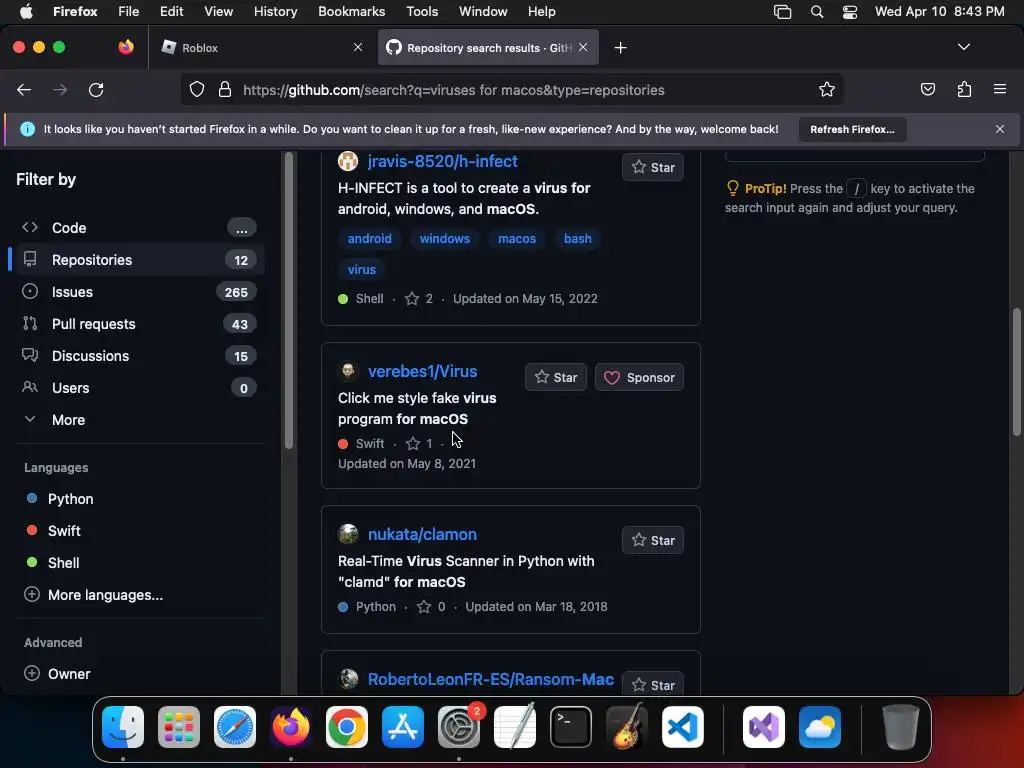Viewport: 1024px width, 768px height.
Task: Open the File menu
Action: tap(128, 12)
